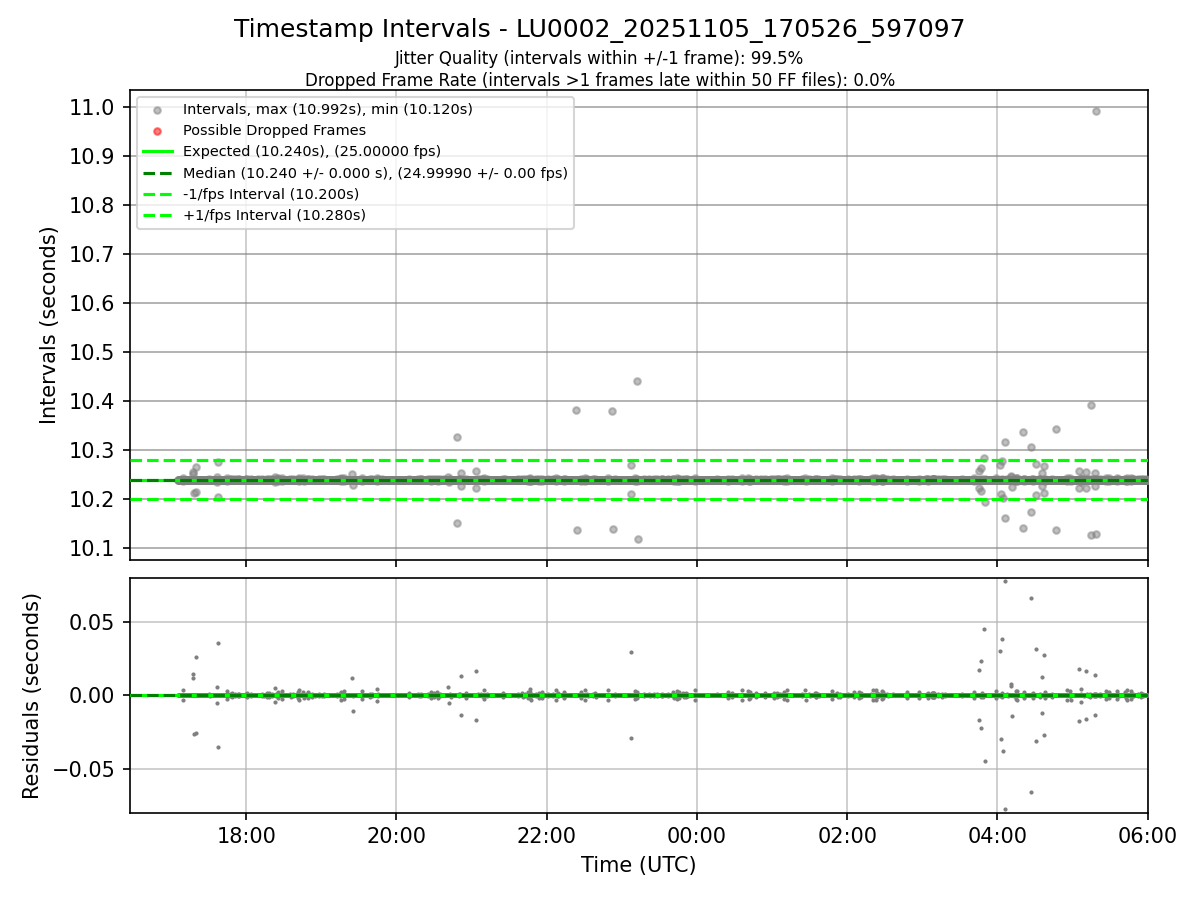1200x900 pixels.
Task: Click the '-1/fps Interval (10.200s)' legend entry
Action: coord(271,194)
